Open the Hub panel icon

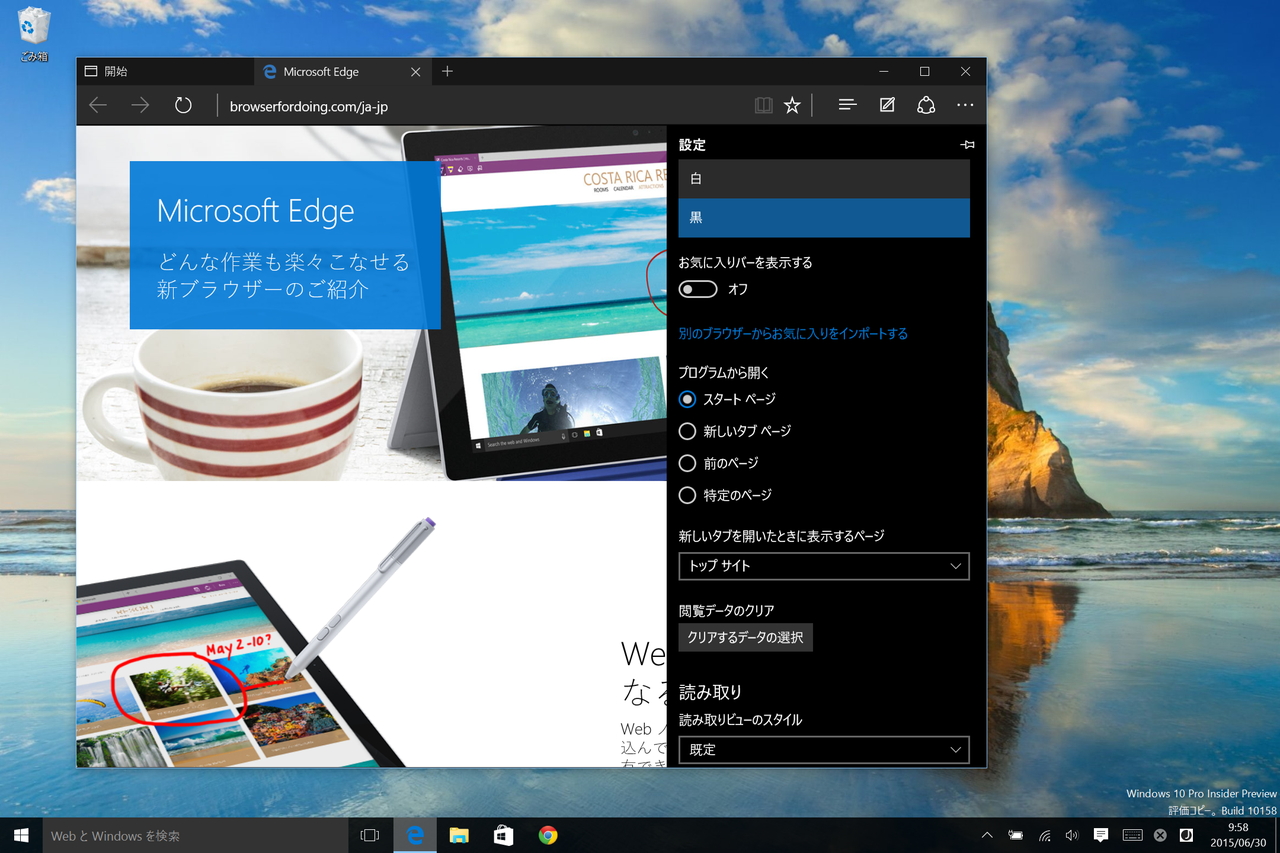846,104
